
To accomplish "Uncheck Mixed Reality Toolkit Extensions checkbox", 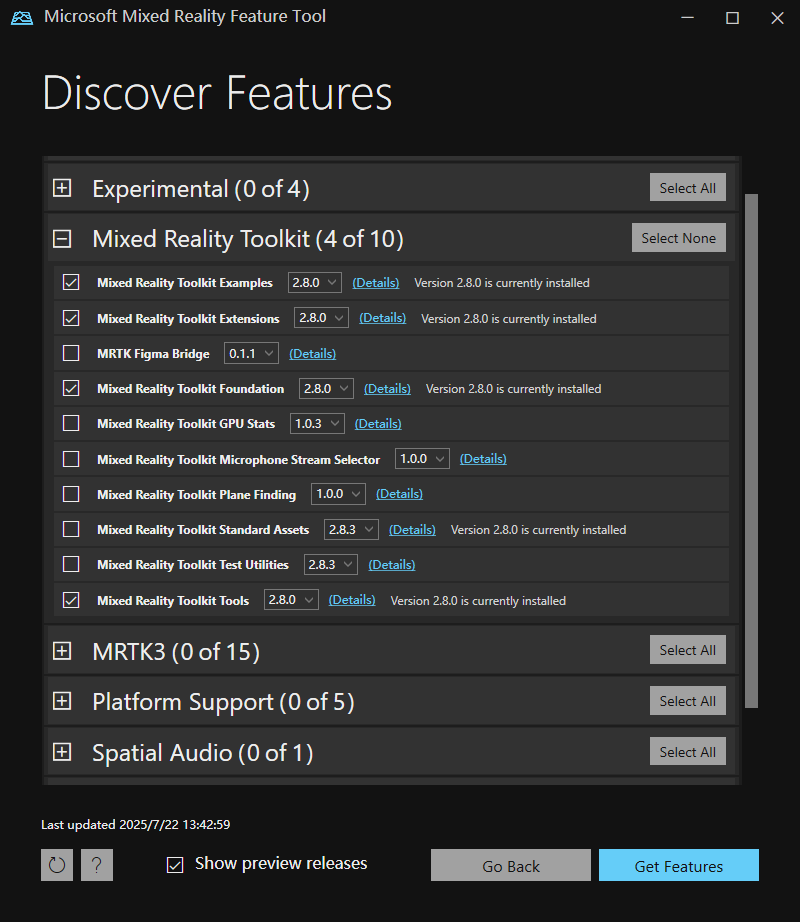I will coord(71,318).
